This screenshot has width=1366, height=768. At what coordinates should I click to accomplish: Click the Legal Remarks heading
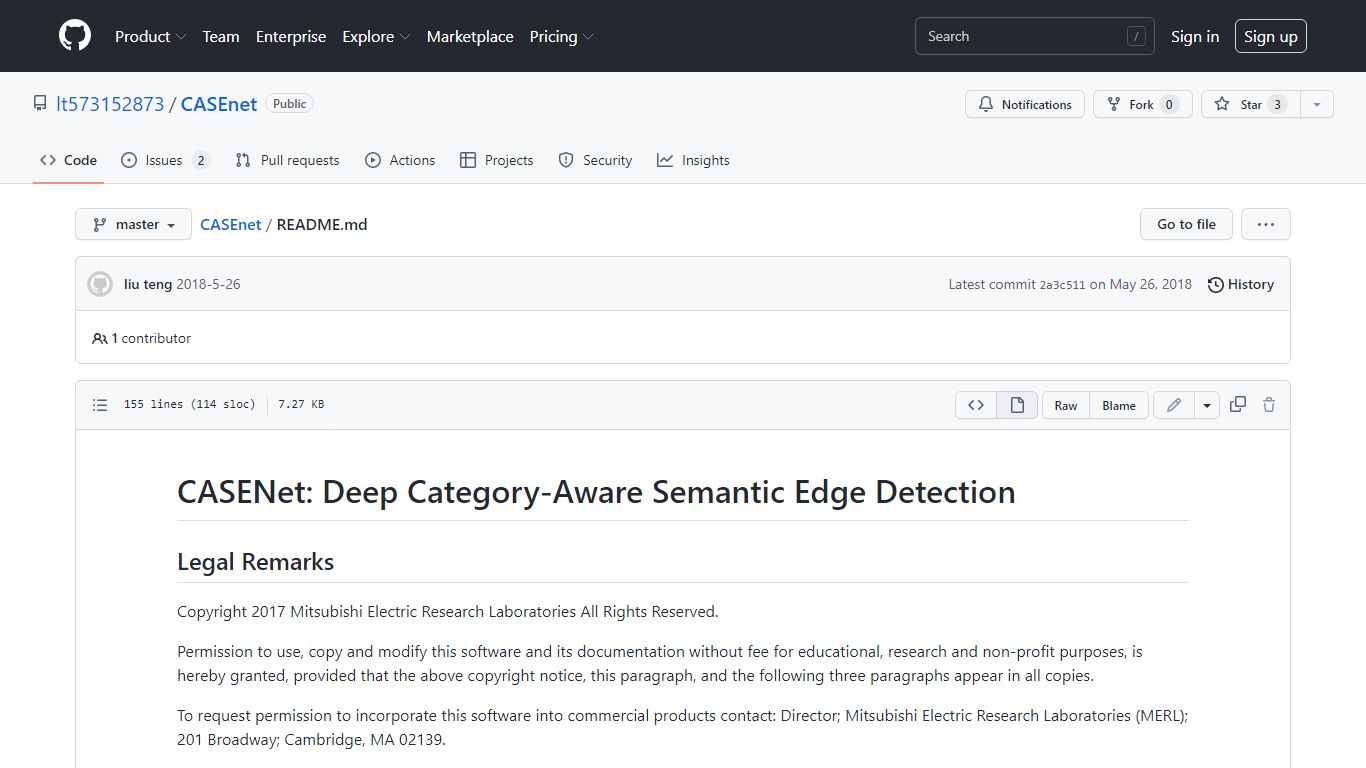point(255,562)
